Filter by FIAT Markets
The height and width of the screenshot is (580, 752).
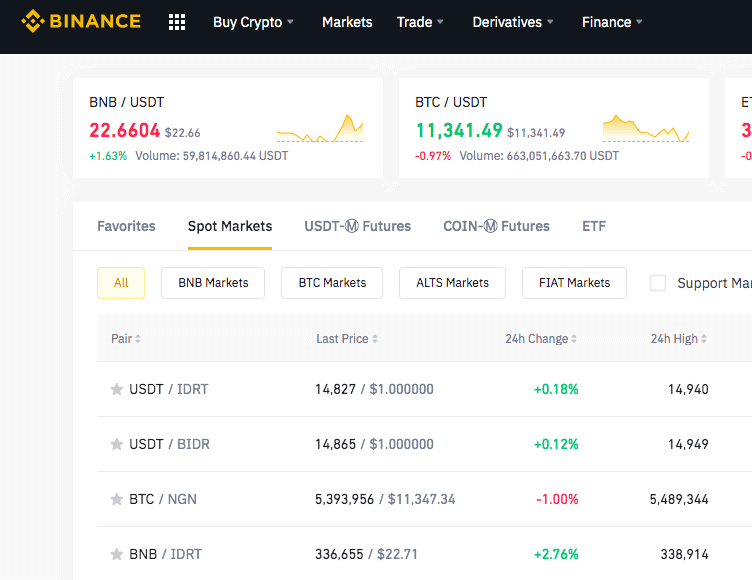574,283
